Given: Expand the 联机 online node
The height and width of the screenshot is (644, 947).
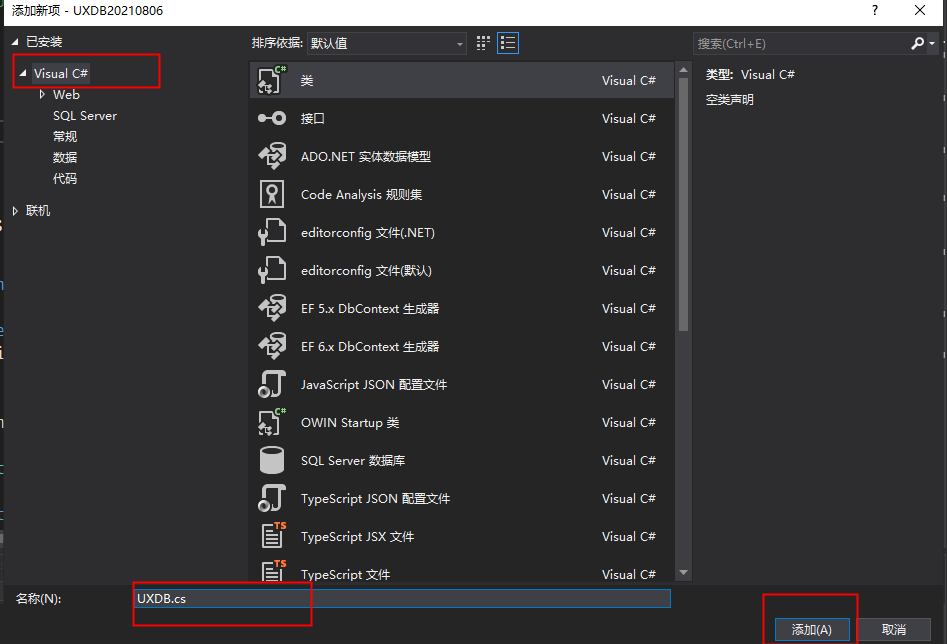Looking at the screenshot, I should [15, 211].
